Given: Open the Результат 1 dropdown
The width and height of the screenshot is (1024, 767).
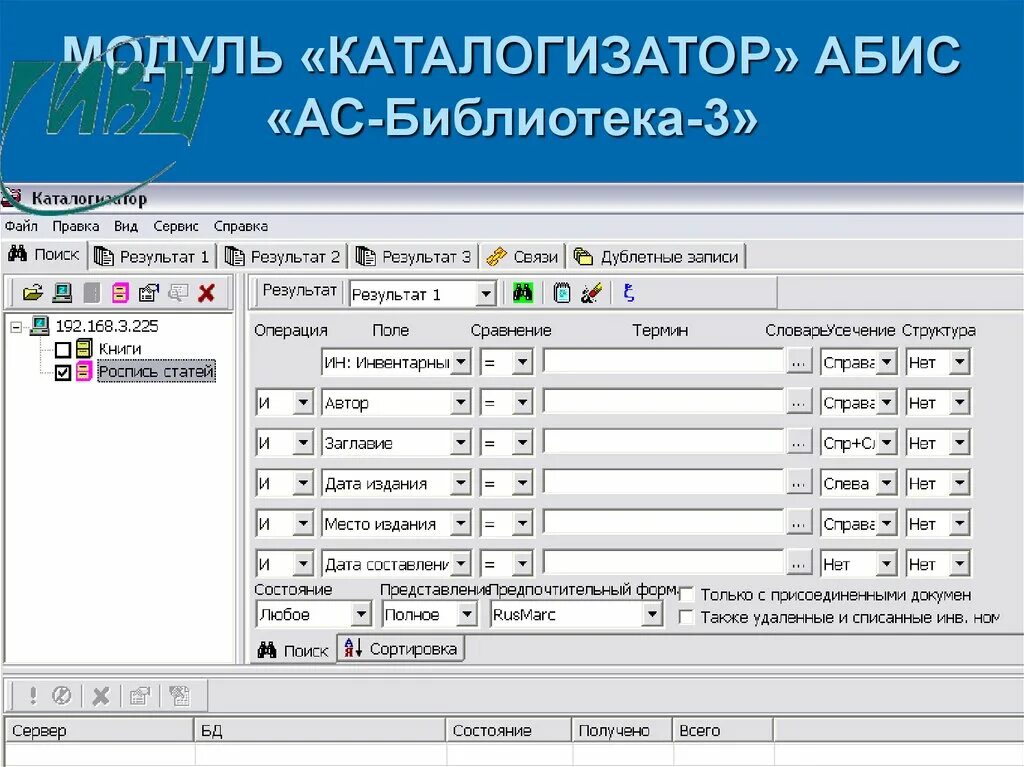Looking at the screenshot, I should tap(485, 295).
